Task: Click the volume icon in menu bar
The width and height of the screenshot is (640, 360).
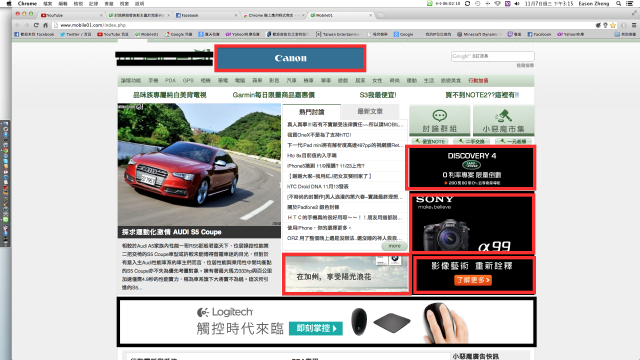Action: 517,3
